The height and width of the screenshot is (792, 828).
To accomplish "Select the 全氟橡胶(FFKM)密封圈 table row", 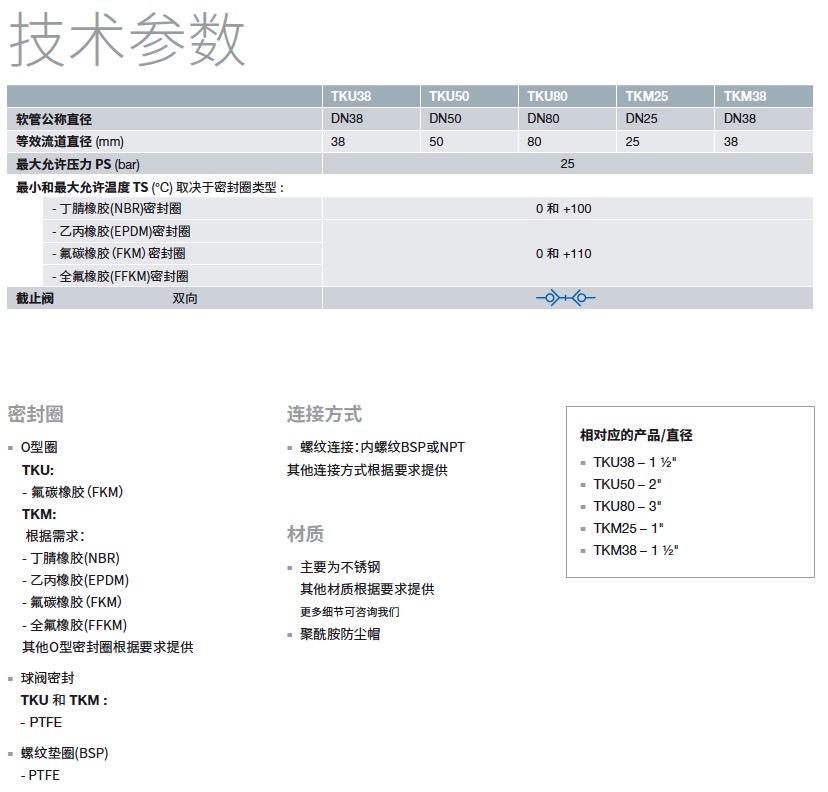I will pyautogui.click(x=183, y=276).
